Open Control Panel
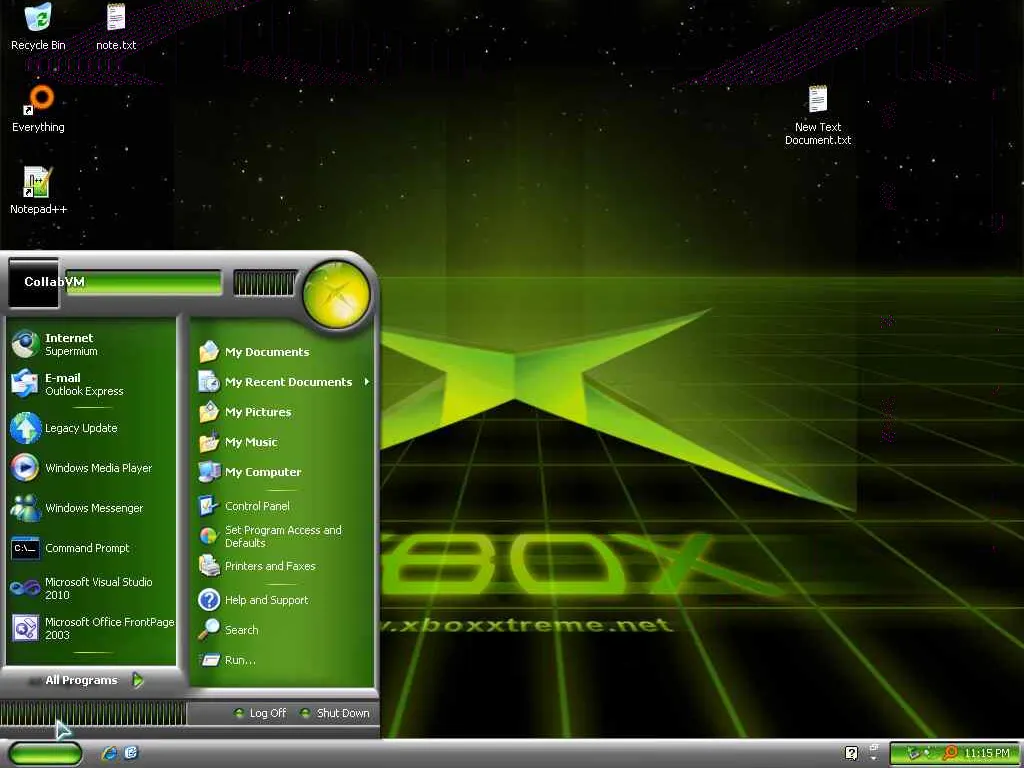The image size is (1024, 768). pos(283,506)
